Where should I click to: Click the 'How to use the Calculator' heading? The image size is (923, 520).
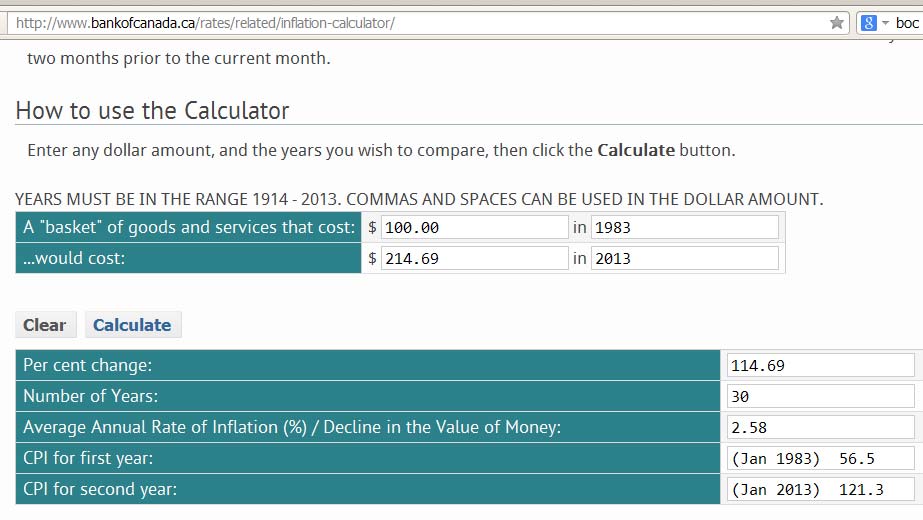[x=152, y=111]
